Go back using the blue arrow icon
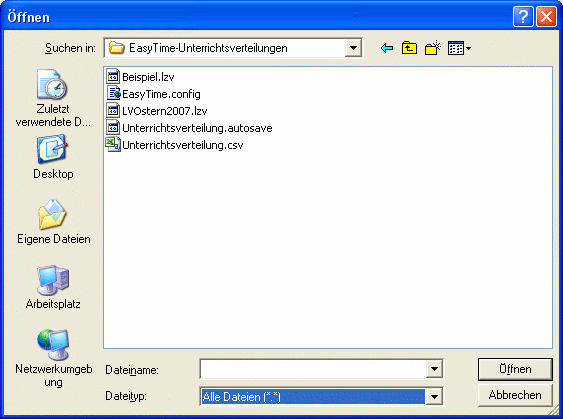Screen dimensions: 563x419 [387, 48]
